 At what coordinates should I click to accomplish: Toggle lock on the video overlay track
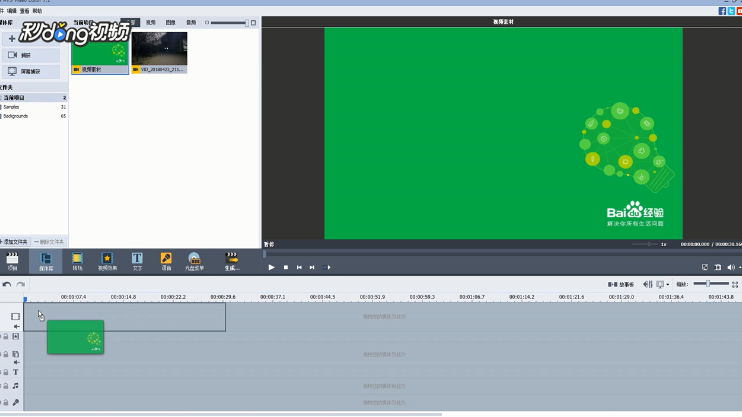pos(6,354)
